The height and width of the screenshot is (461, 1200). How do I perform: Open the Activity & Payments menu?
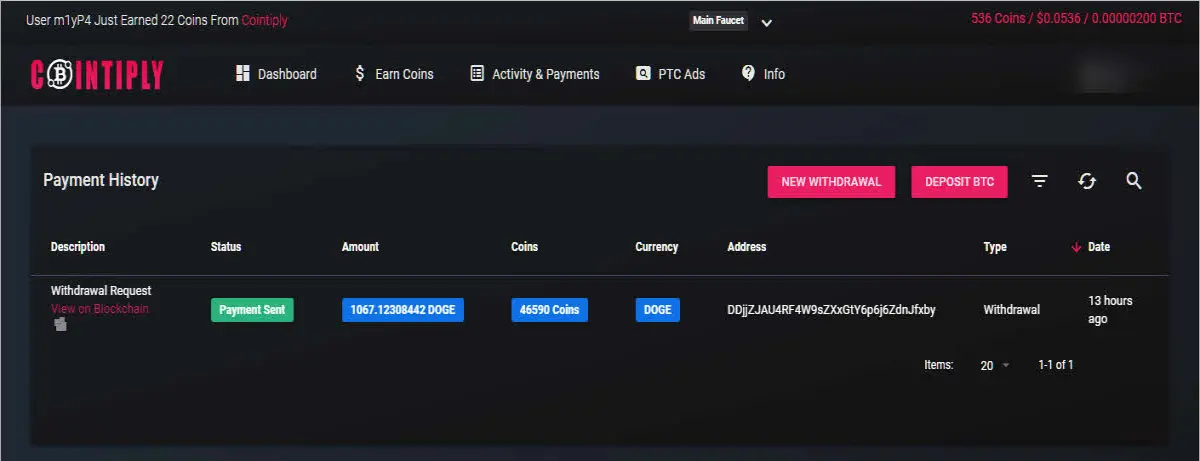point(535,74)
